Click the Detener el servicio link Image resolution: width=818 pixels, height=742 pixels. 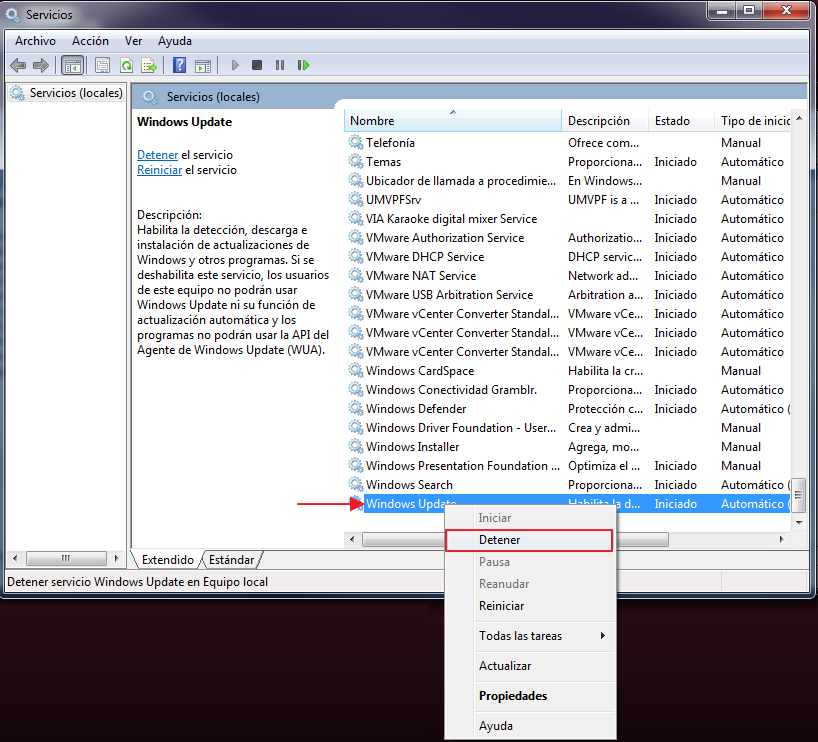coord(158,155)
